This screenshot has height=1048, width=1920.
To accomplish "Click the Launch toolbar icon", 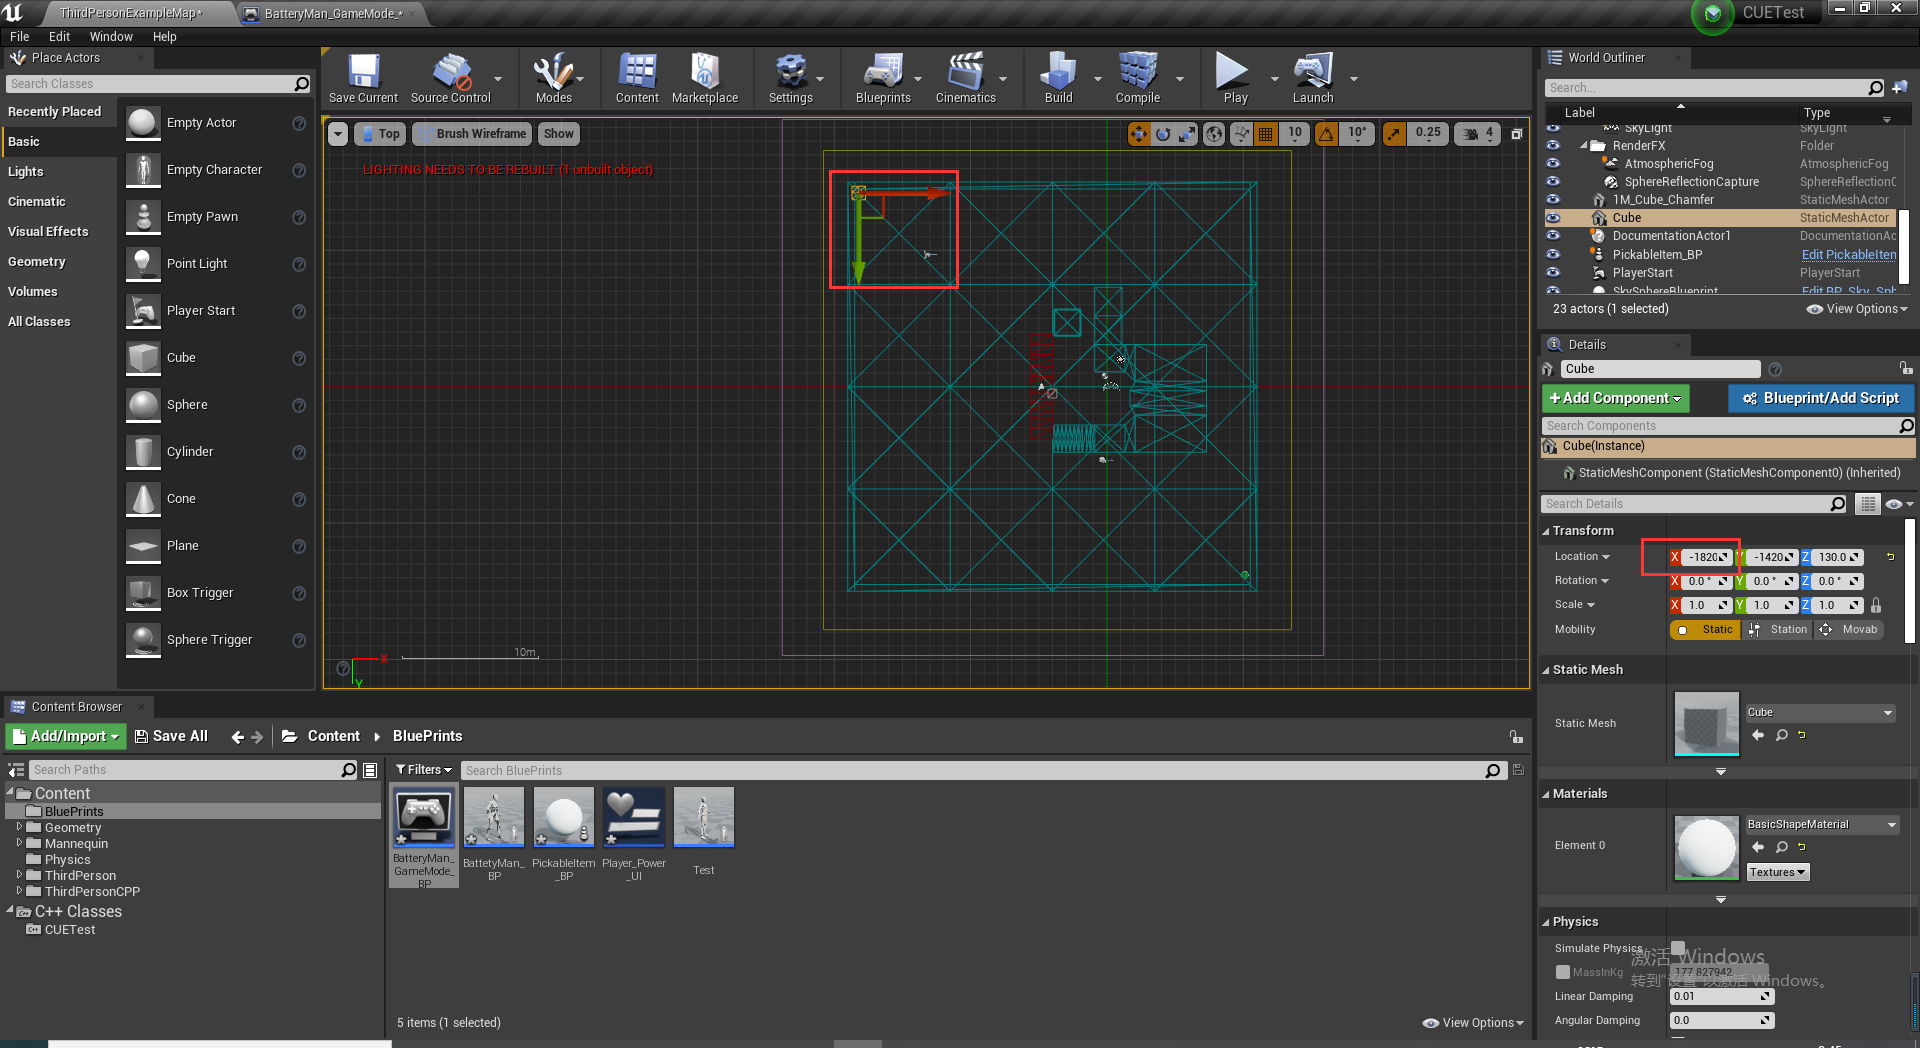I will pos(1313,78).
